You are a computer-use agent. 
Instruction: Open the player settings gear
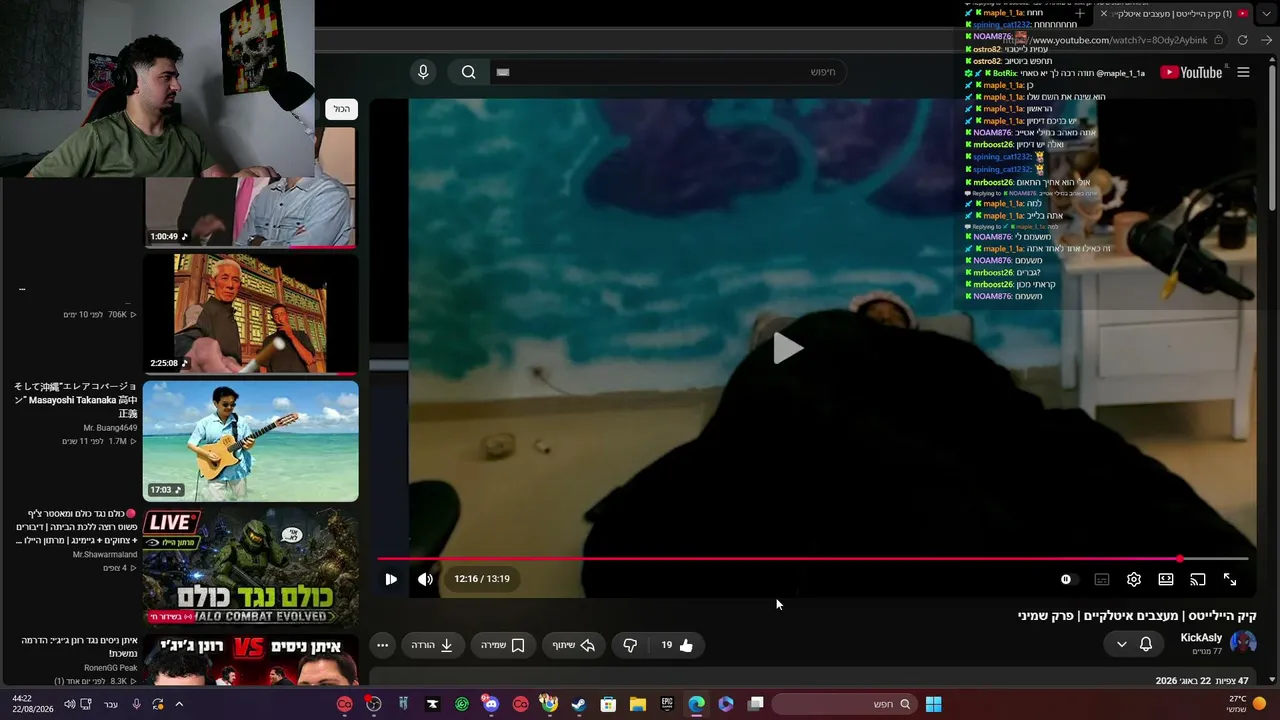[x=1134, y=579]
